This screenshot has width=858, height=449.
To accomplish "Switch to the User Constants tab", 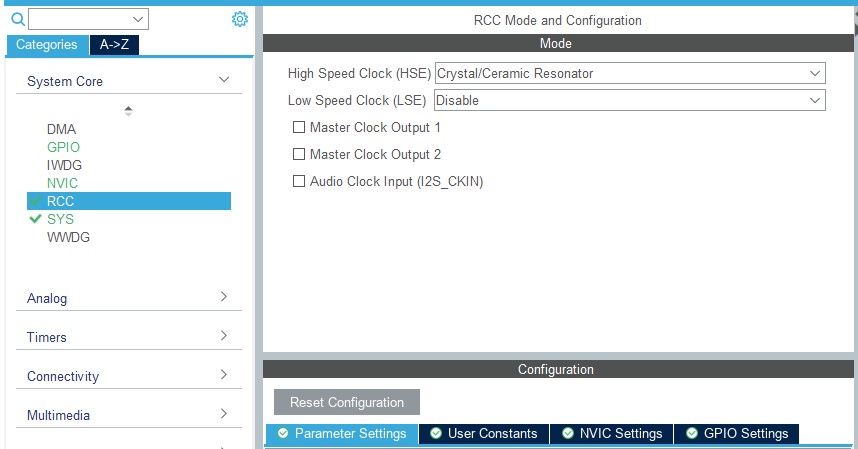I will tap(483, 434).
